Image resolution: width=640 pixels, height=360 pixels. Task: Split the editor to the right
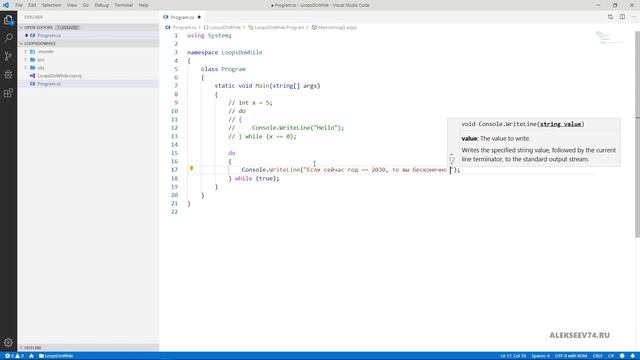(x=622, y=17)
